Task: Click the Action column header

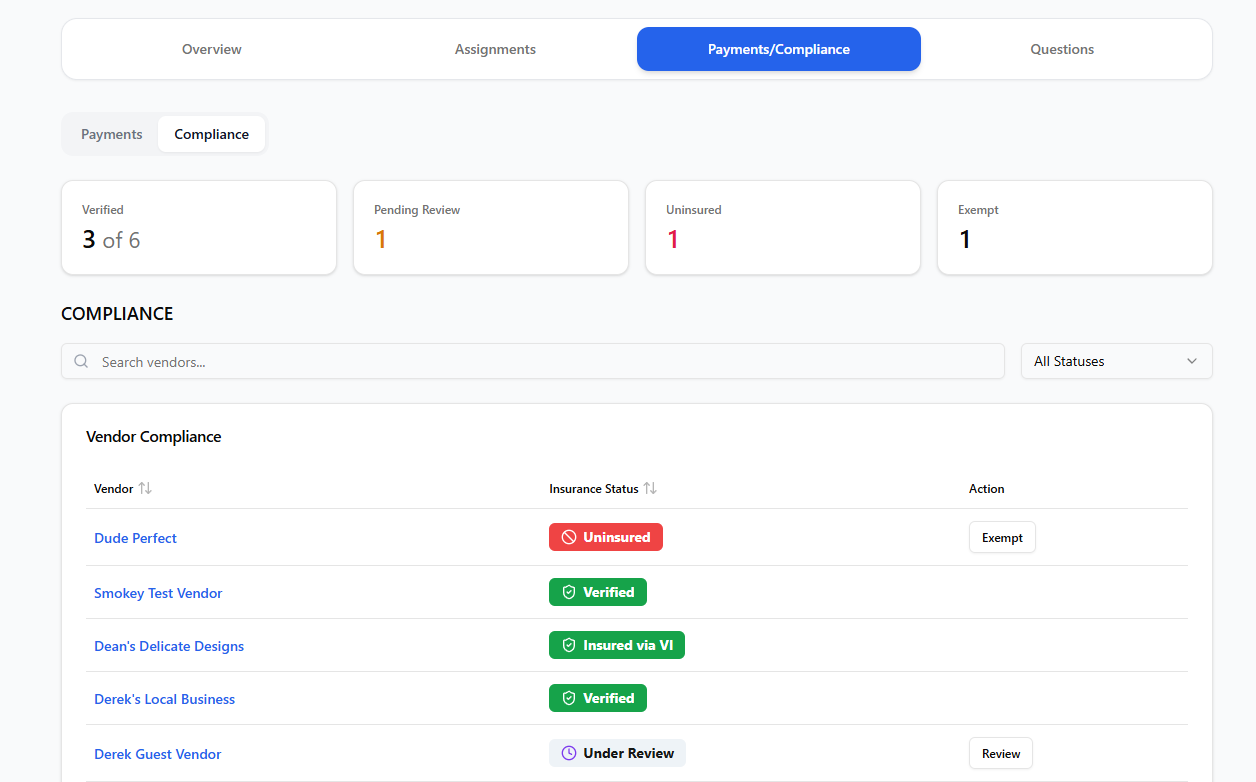Action: 987,489
